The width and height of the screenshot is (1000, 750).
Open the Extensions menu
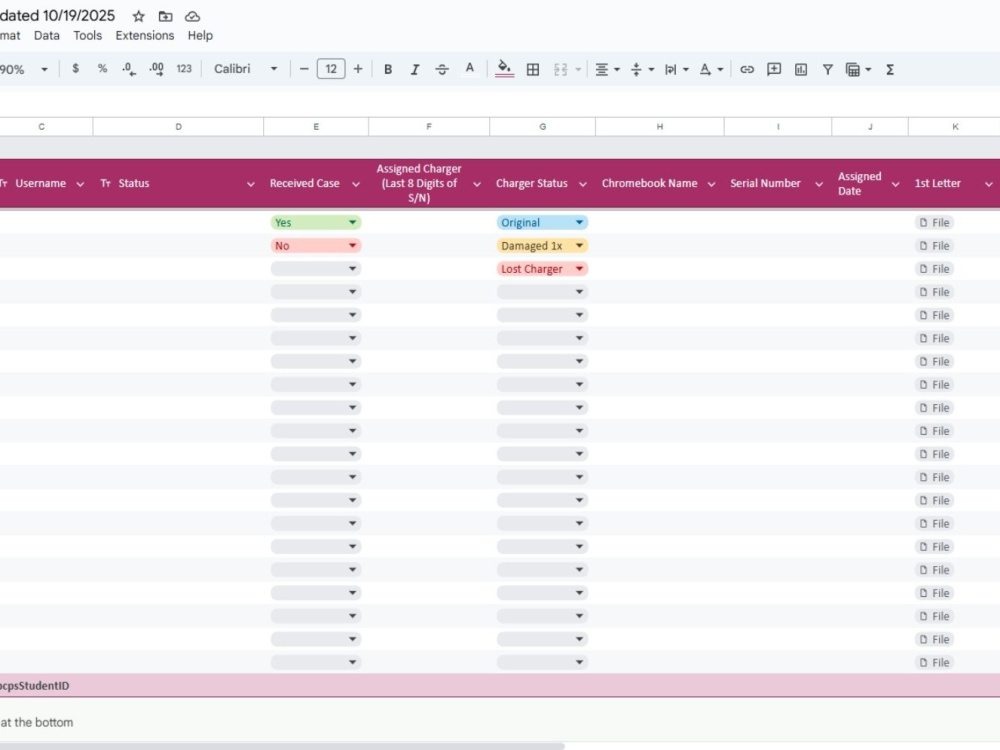point(145,36)
